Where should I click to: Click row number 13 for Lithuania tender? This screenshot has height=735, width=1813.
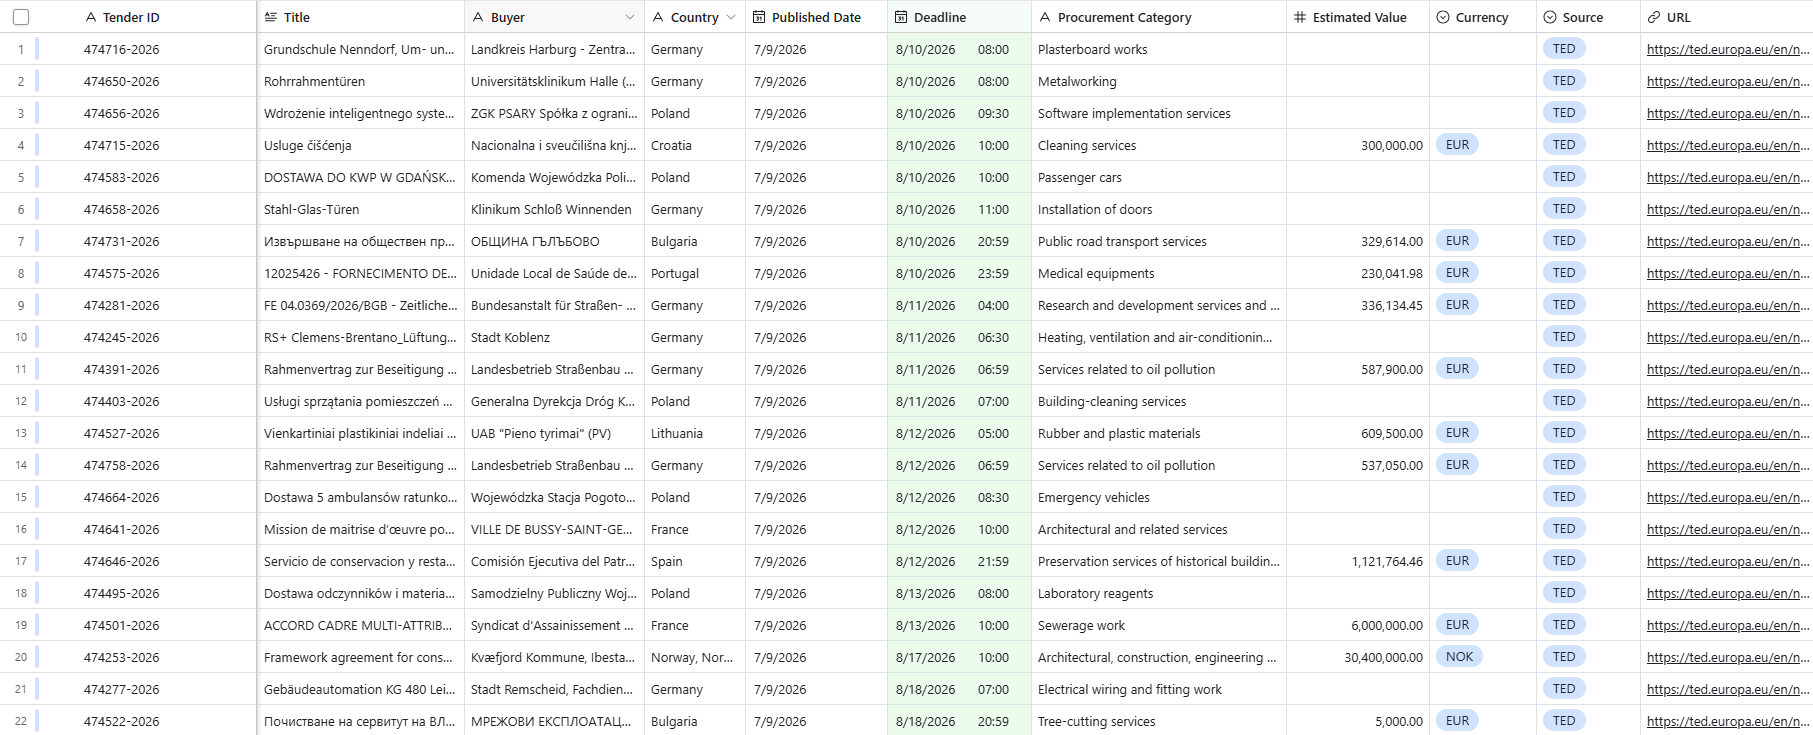coord(21,433)
